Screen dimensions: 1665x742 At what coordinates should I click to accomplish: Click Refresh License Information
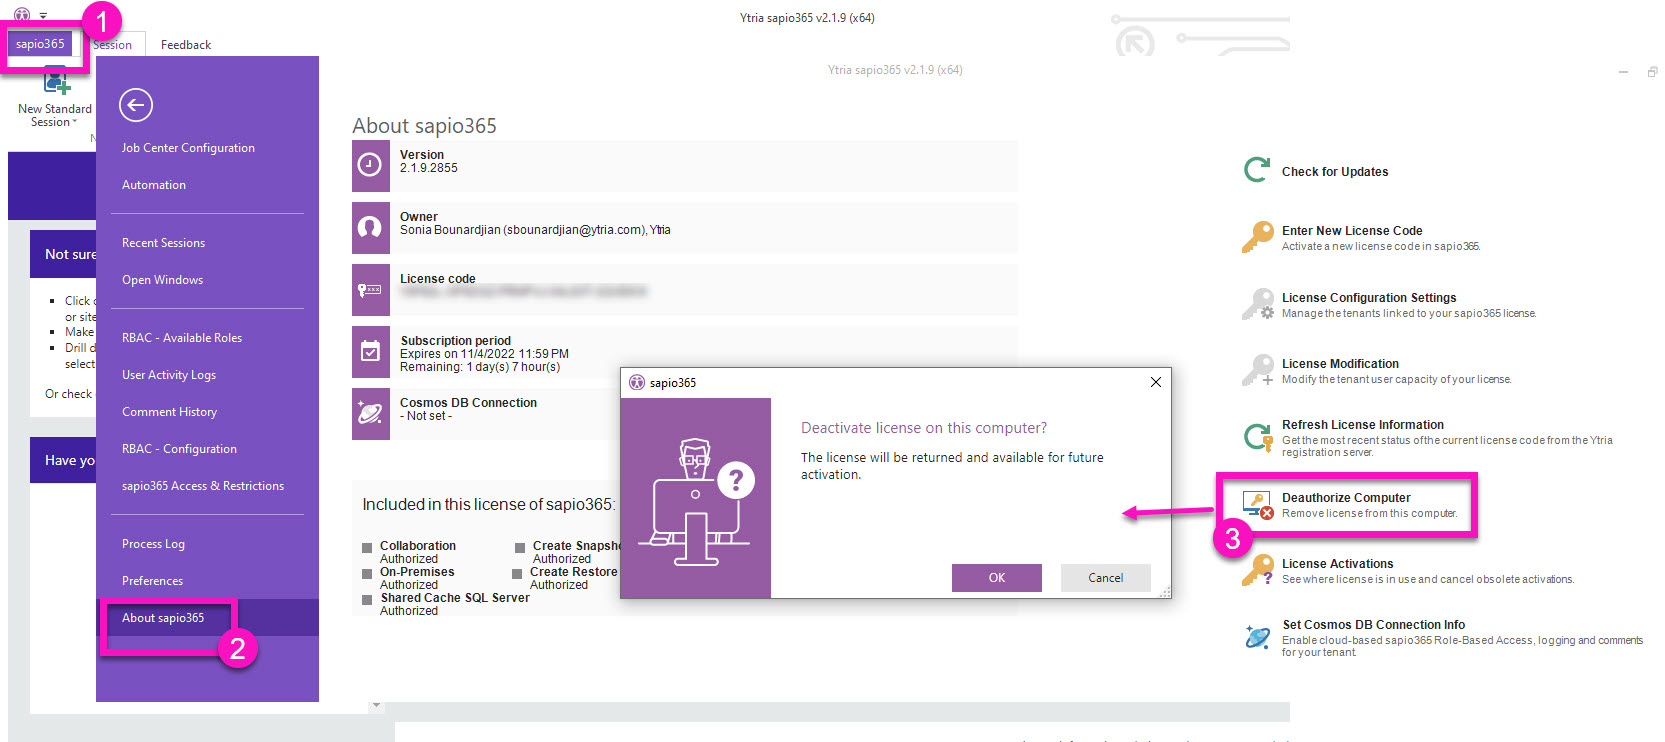click(1363, 424)
